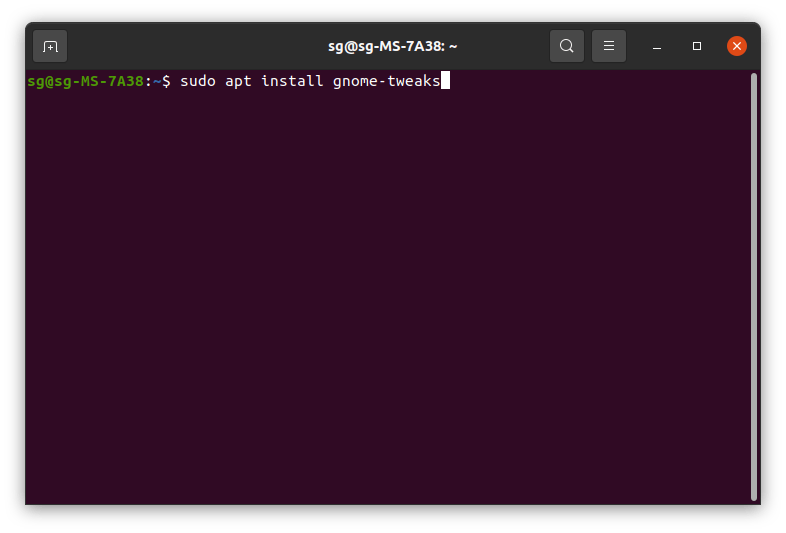Maximize the terminal window
Image resolution: width=786 pixels, height=533 pixels.
tap(697, 46)
